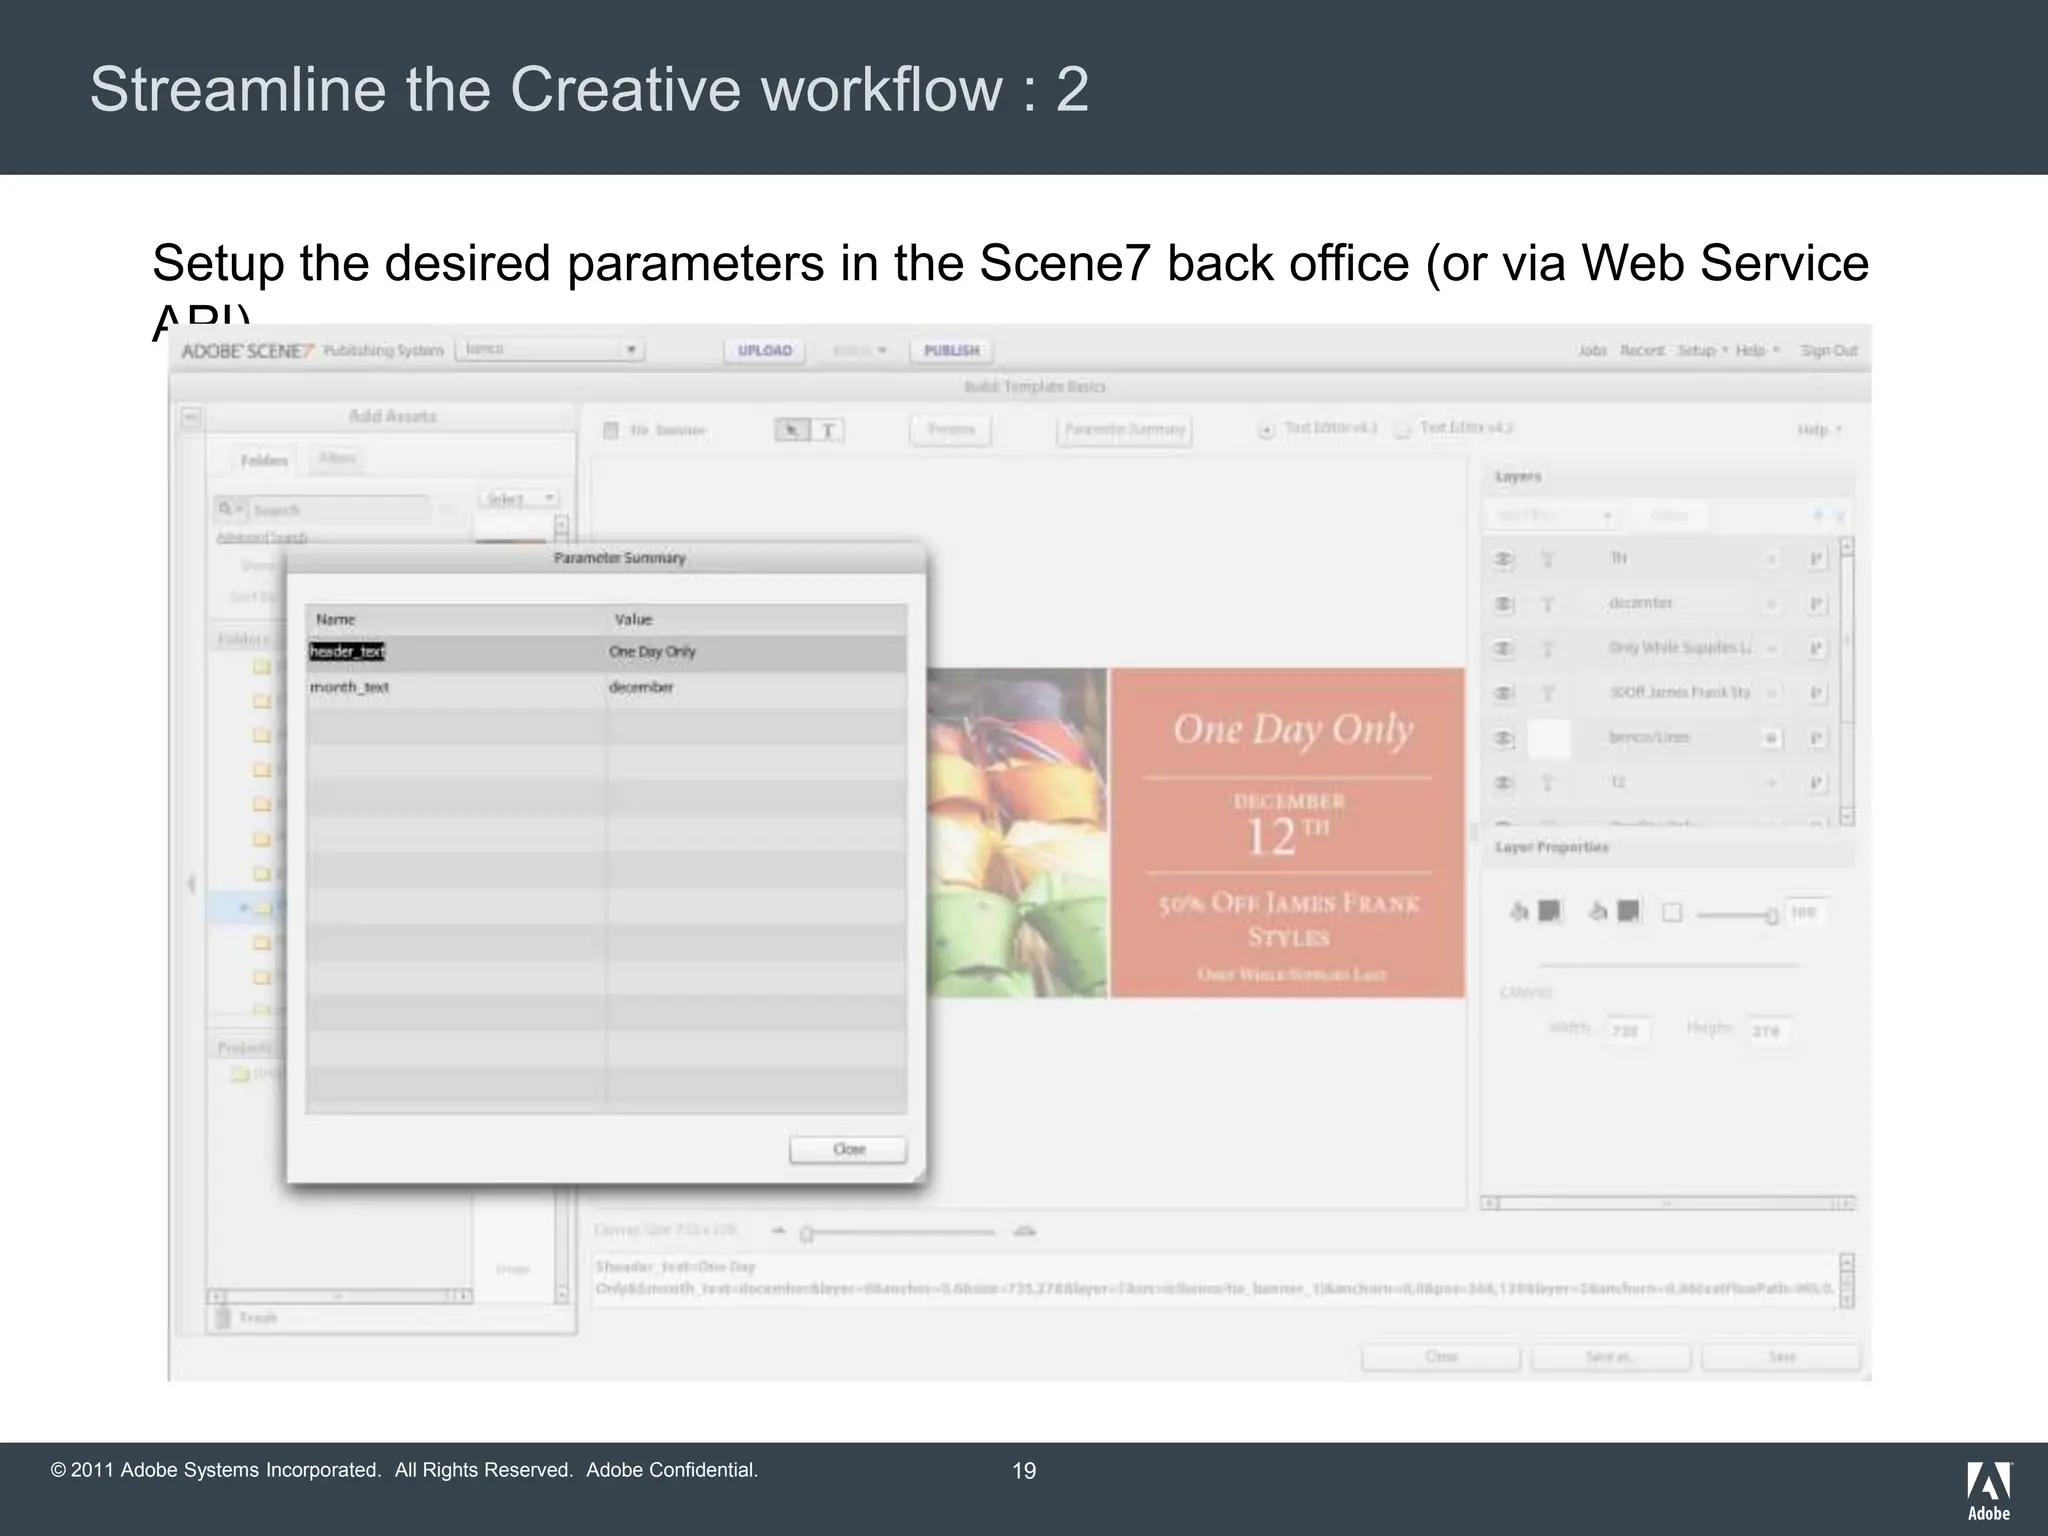Click the Adobe logo in slide footer

pos(1989,1491)
